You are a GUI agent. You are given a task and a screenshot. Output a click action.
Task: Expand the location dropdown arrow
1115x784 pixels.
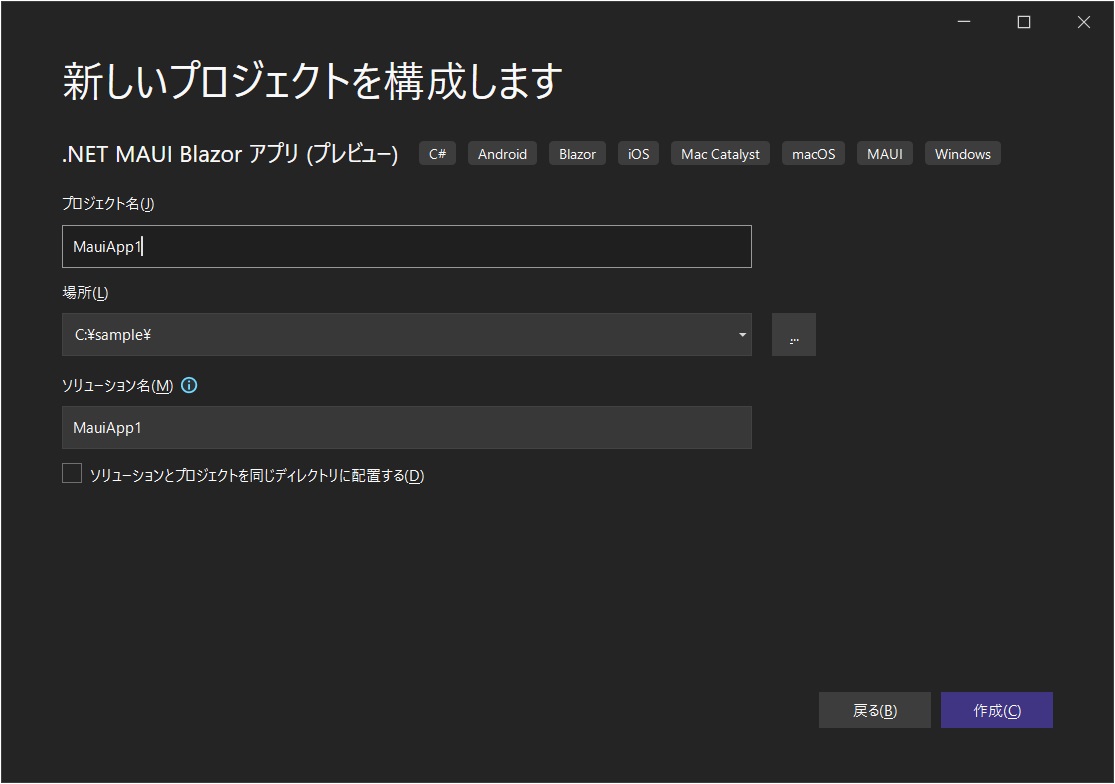pyautogui.click(x=742, y=335)
